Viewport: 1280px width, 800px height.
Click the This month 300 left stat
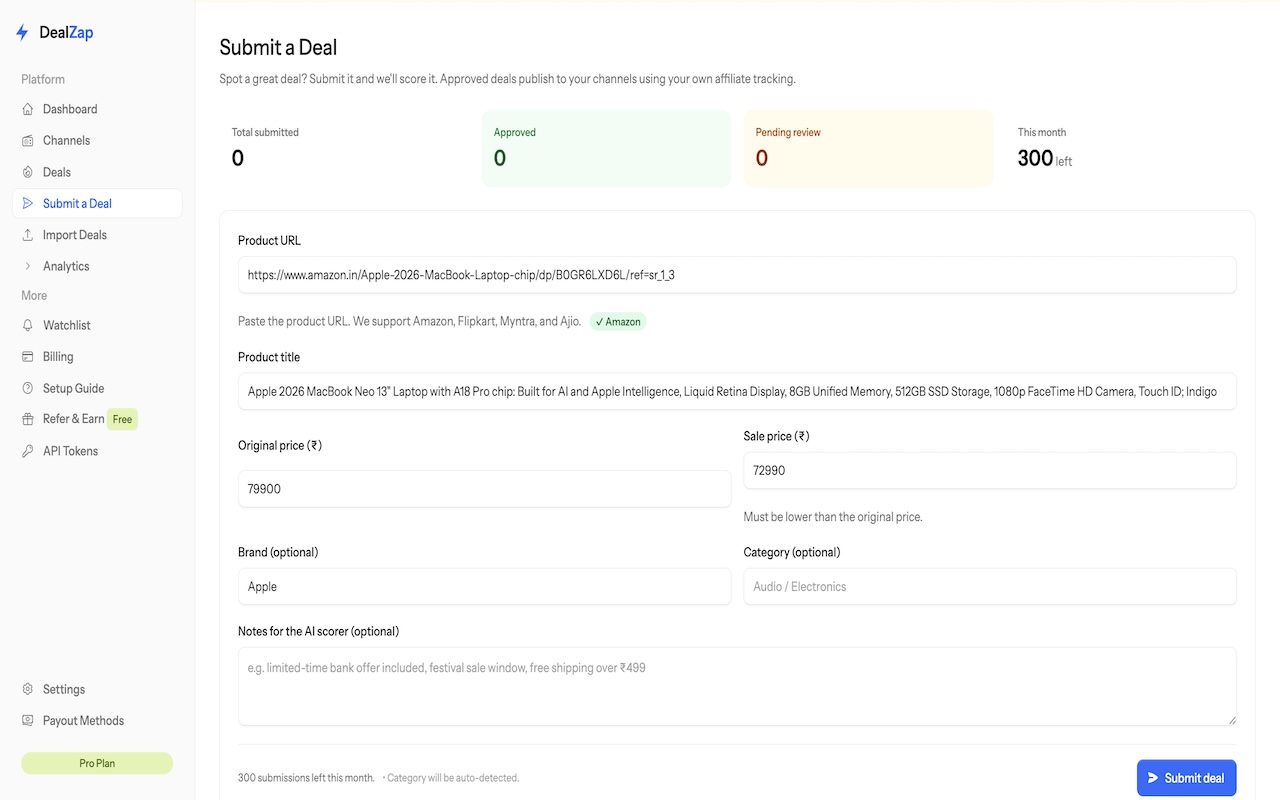[x=1130, y=148]
